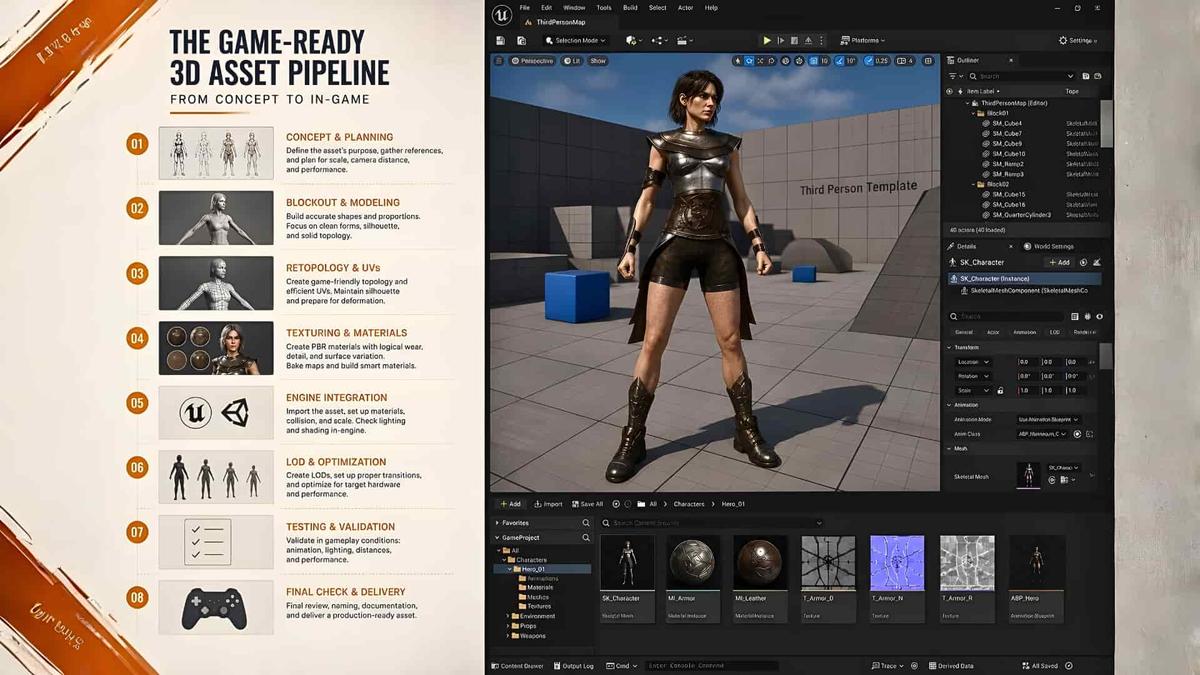
Task: Collapse the Transform section
Action: tap(950, 347)
